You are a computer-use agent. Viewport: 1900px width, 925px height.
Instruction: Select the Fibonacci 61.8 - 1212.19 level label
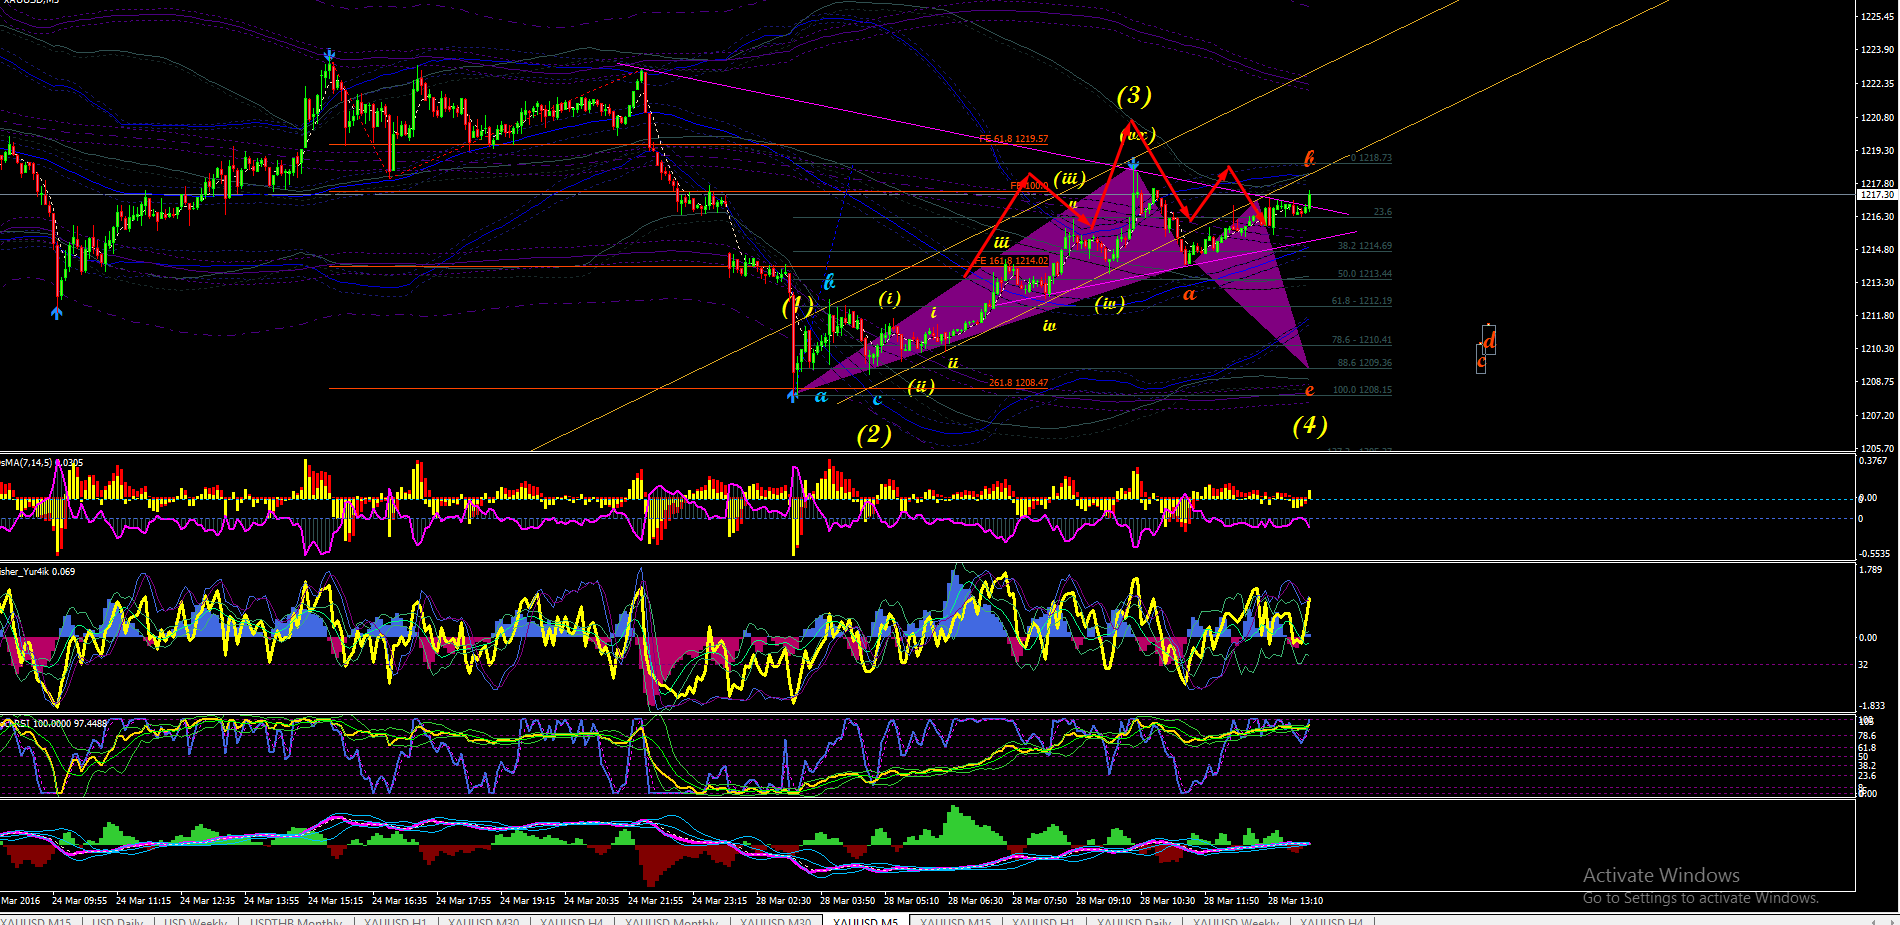[1362, 301]
